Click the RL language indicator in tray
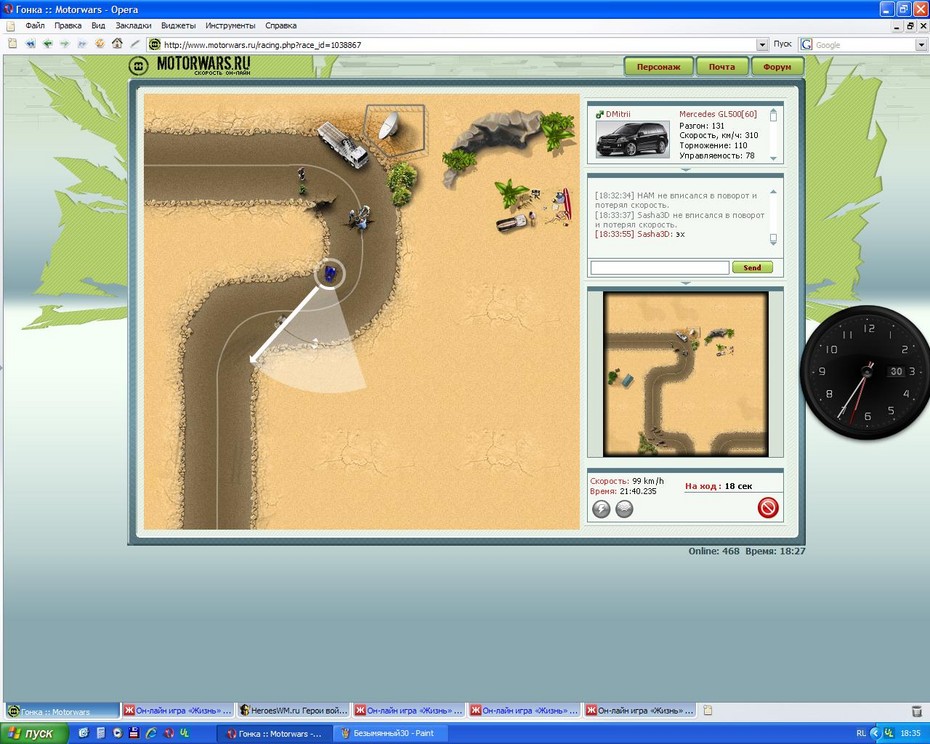 coord(861,733)
